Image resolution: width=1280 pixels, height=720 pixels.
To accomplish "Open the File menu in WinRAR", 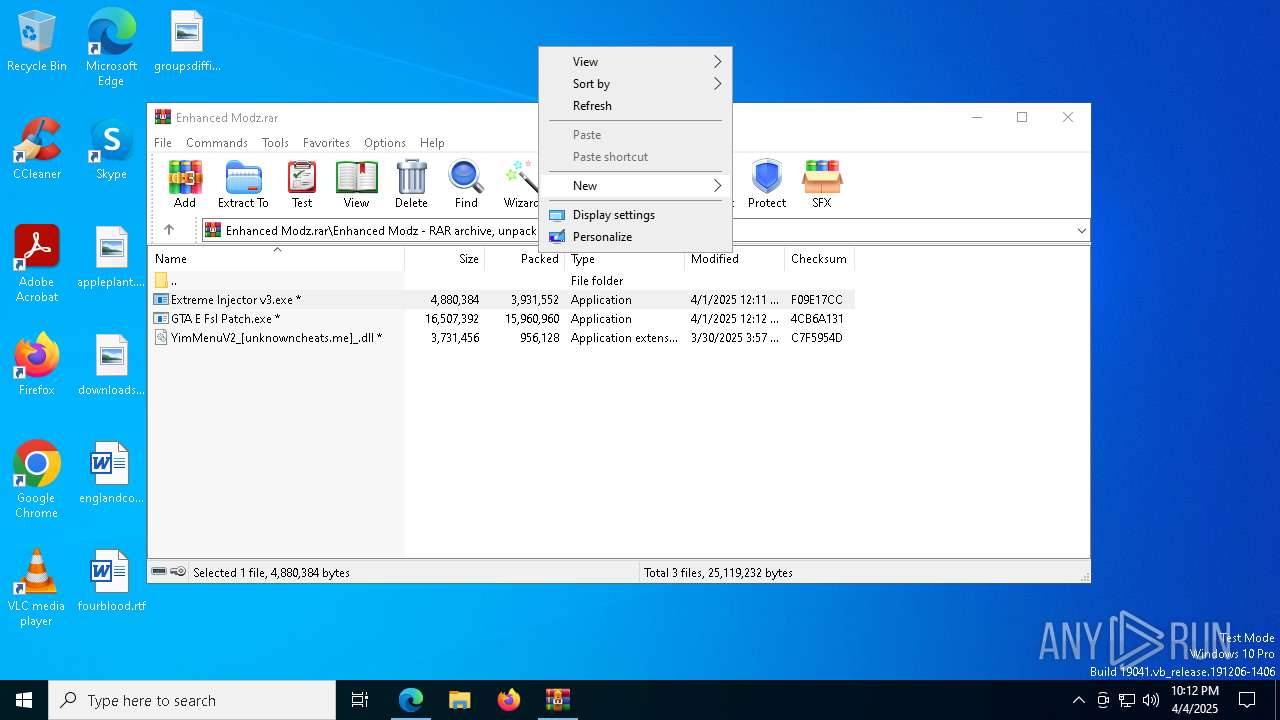I will pyautogui.click(x=163, y=143).
